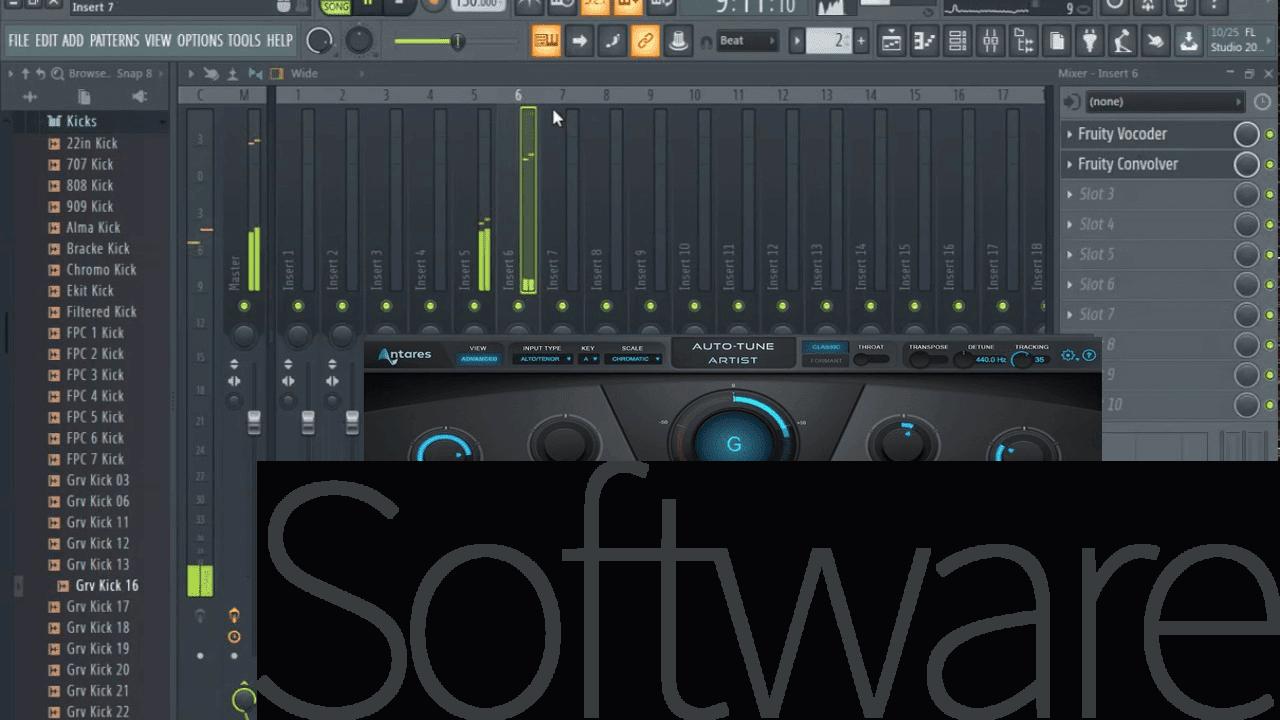Open the Mixer view icon
Viewport: 1280px width, 720px height.
[x=991, y=41]
